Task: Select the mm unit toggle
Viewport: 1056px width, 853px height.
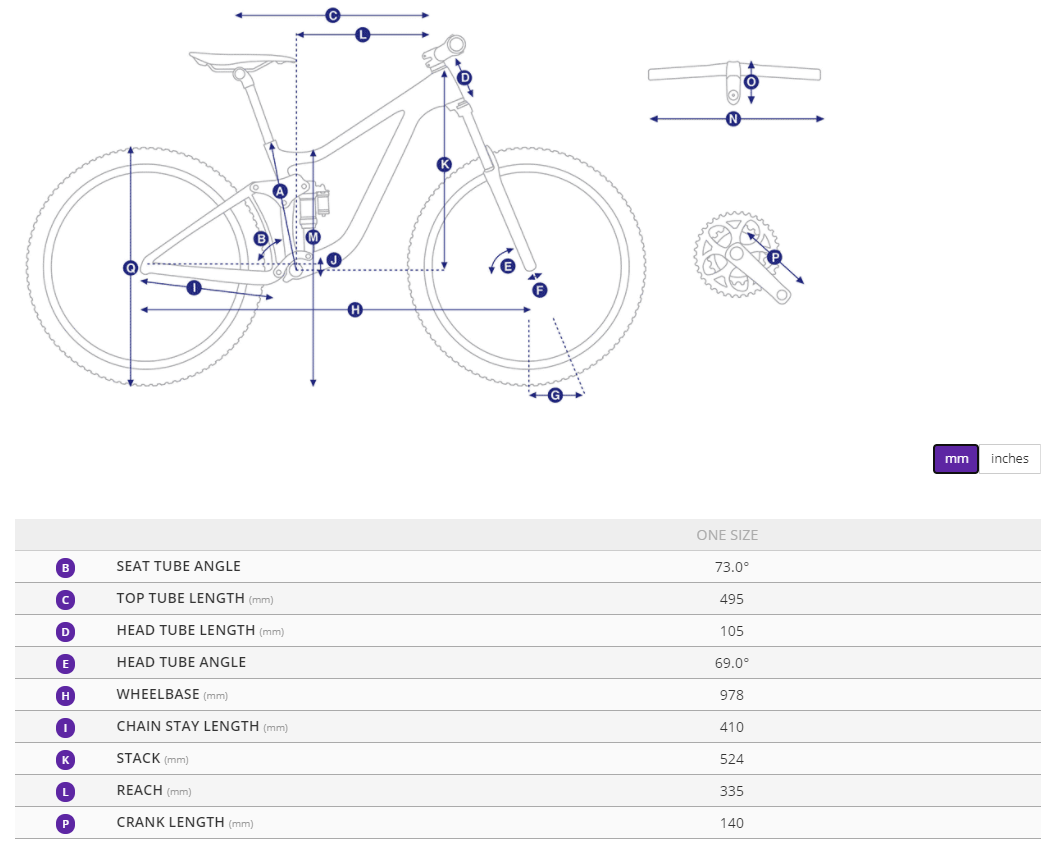Action: (956, 459)
